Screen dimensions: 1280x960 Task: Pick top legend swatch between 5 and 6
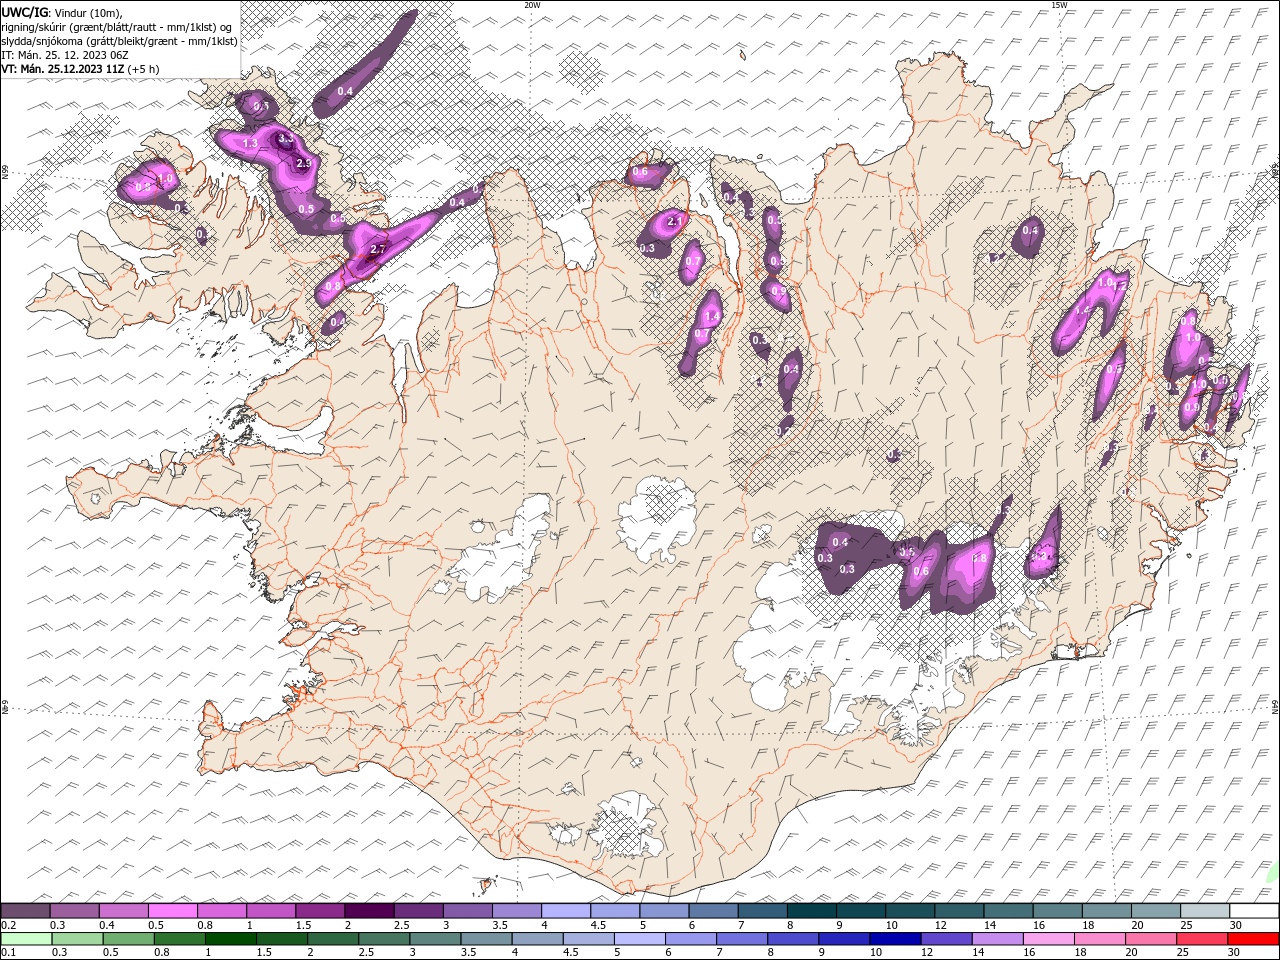(x=664, y=911)
